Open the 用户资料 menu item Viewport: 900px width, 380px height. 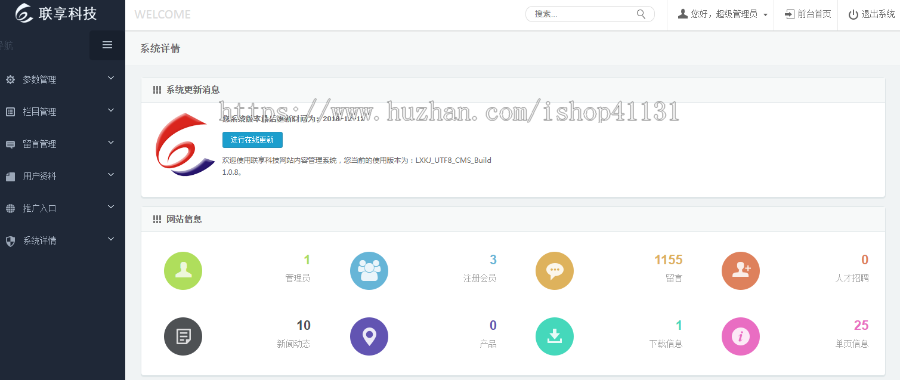pos(62,176)
